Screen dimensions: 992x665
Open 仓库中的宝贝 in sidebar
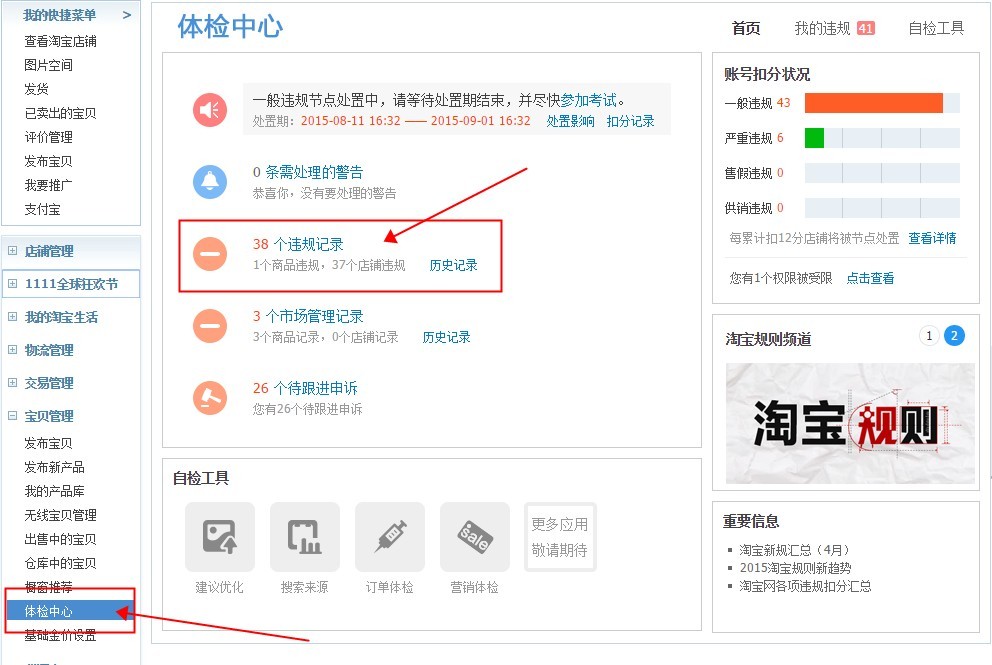(x=60, y=563)
